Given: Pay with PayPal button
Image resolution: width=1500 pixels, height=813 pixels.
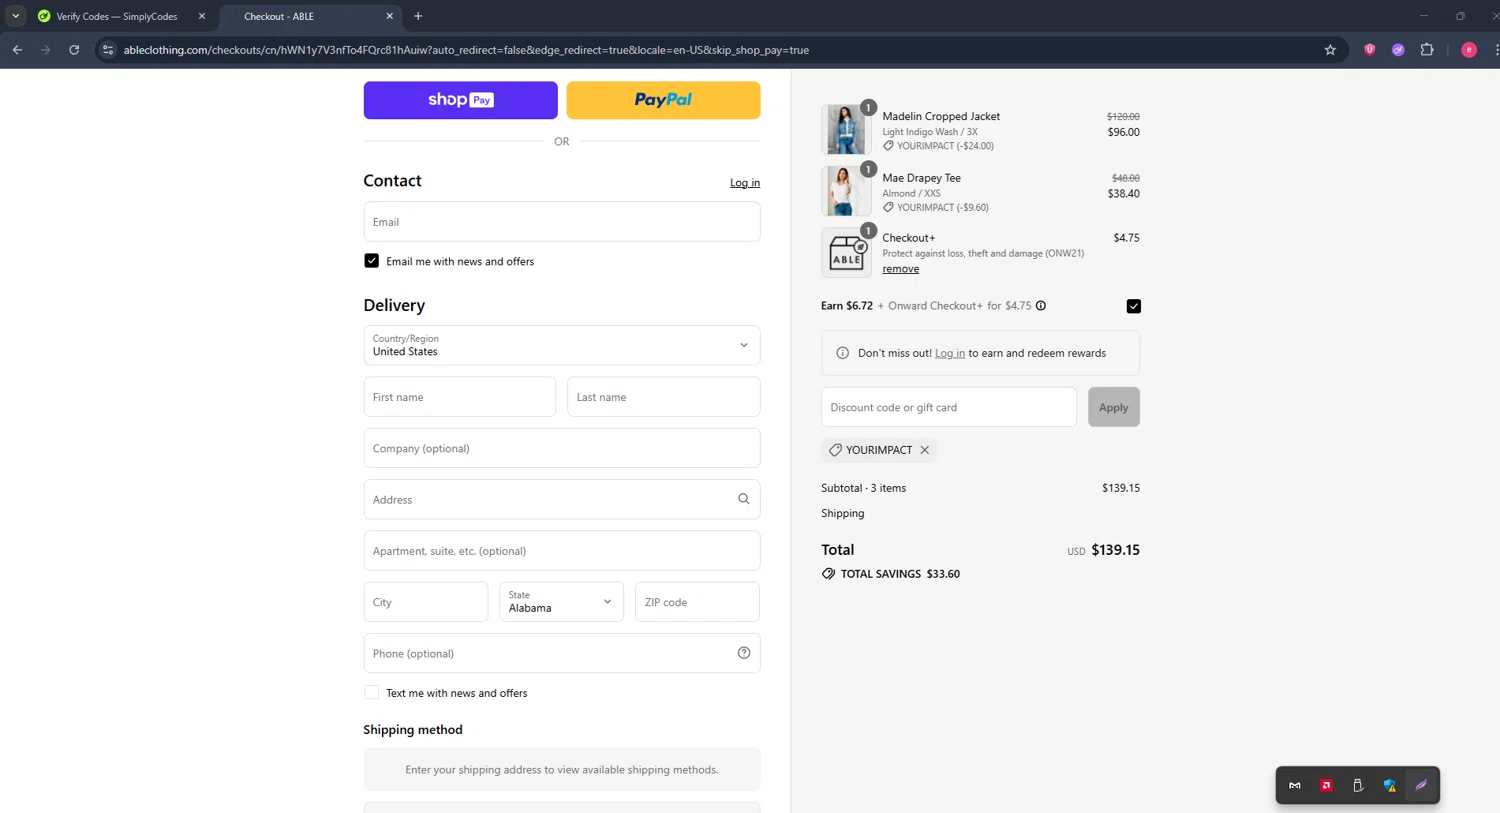Looking at the screenshot, I should click(x=663, y=100).
